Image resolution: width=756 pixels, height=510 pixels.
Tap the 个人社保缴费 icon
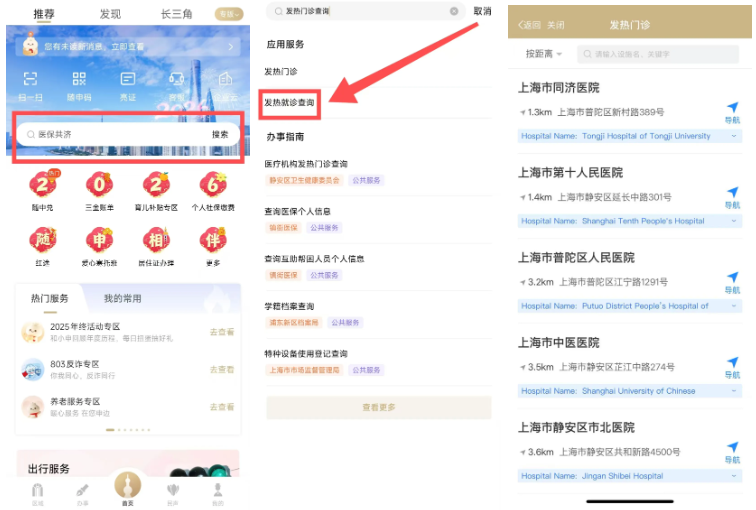pyautogui.click(x=213, y=188)
